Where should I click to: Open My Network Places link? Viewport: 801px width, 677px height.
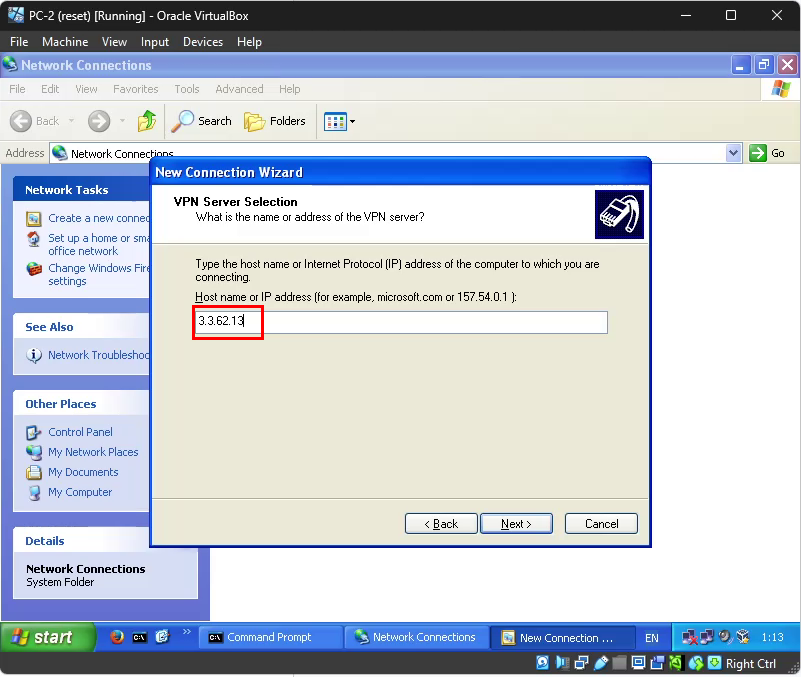coord(93,452)
